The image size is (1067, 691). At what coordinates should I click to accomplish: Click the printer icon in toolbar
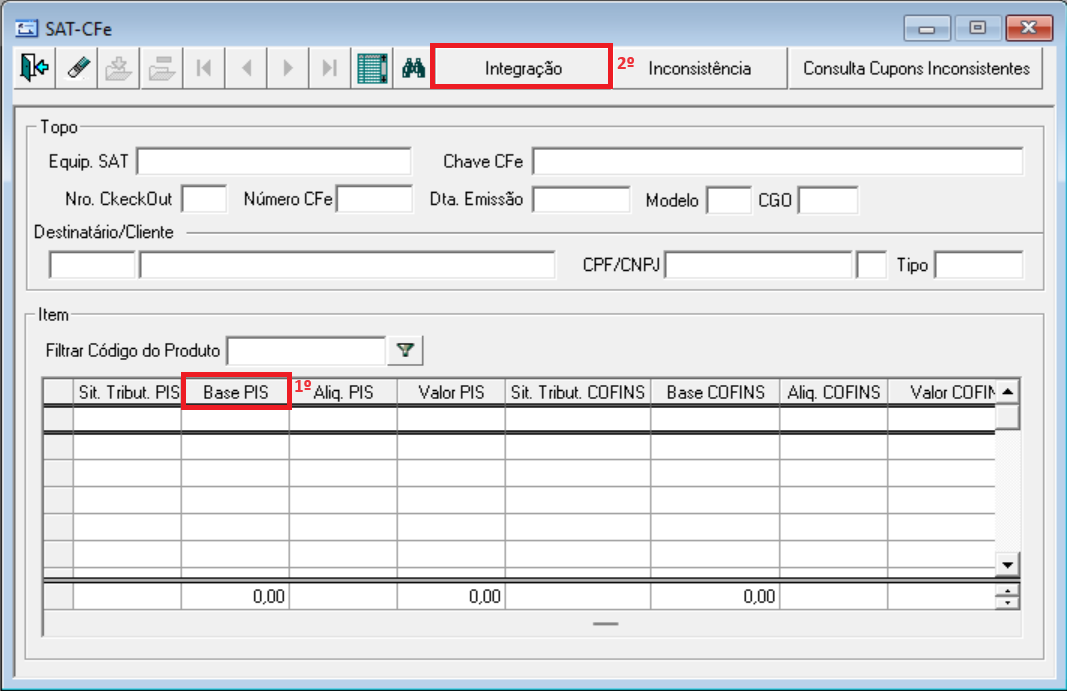click(161, 68)
